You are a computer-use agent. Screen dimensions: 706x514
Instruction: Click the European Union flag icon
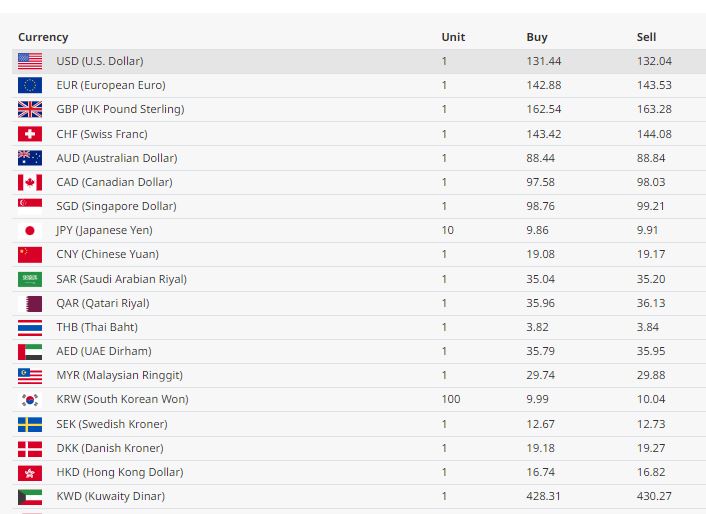[30, 85]
